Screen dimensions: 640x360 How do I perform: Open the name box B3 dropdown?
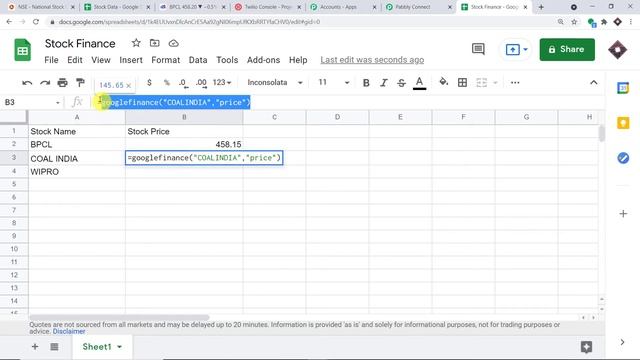click(58, 102)
